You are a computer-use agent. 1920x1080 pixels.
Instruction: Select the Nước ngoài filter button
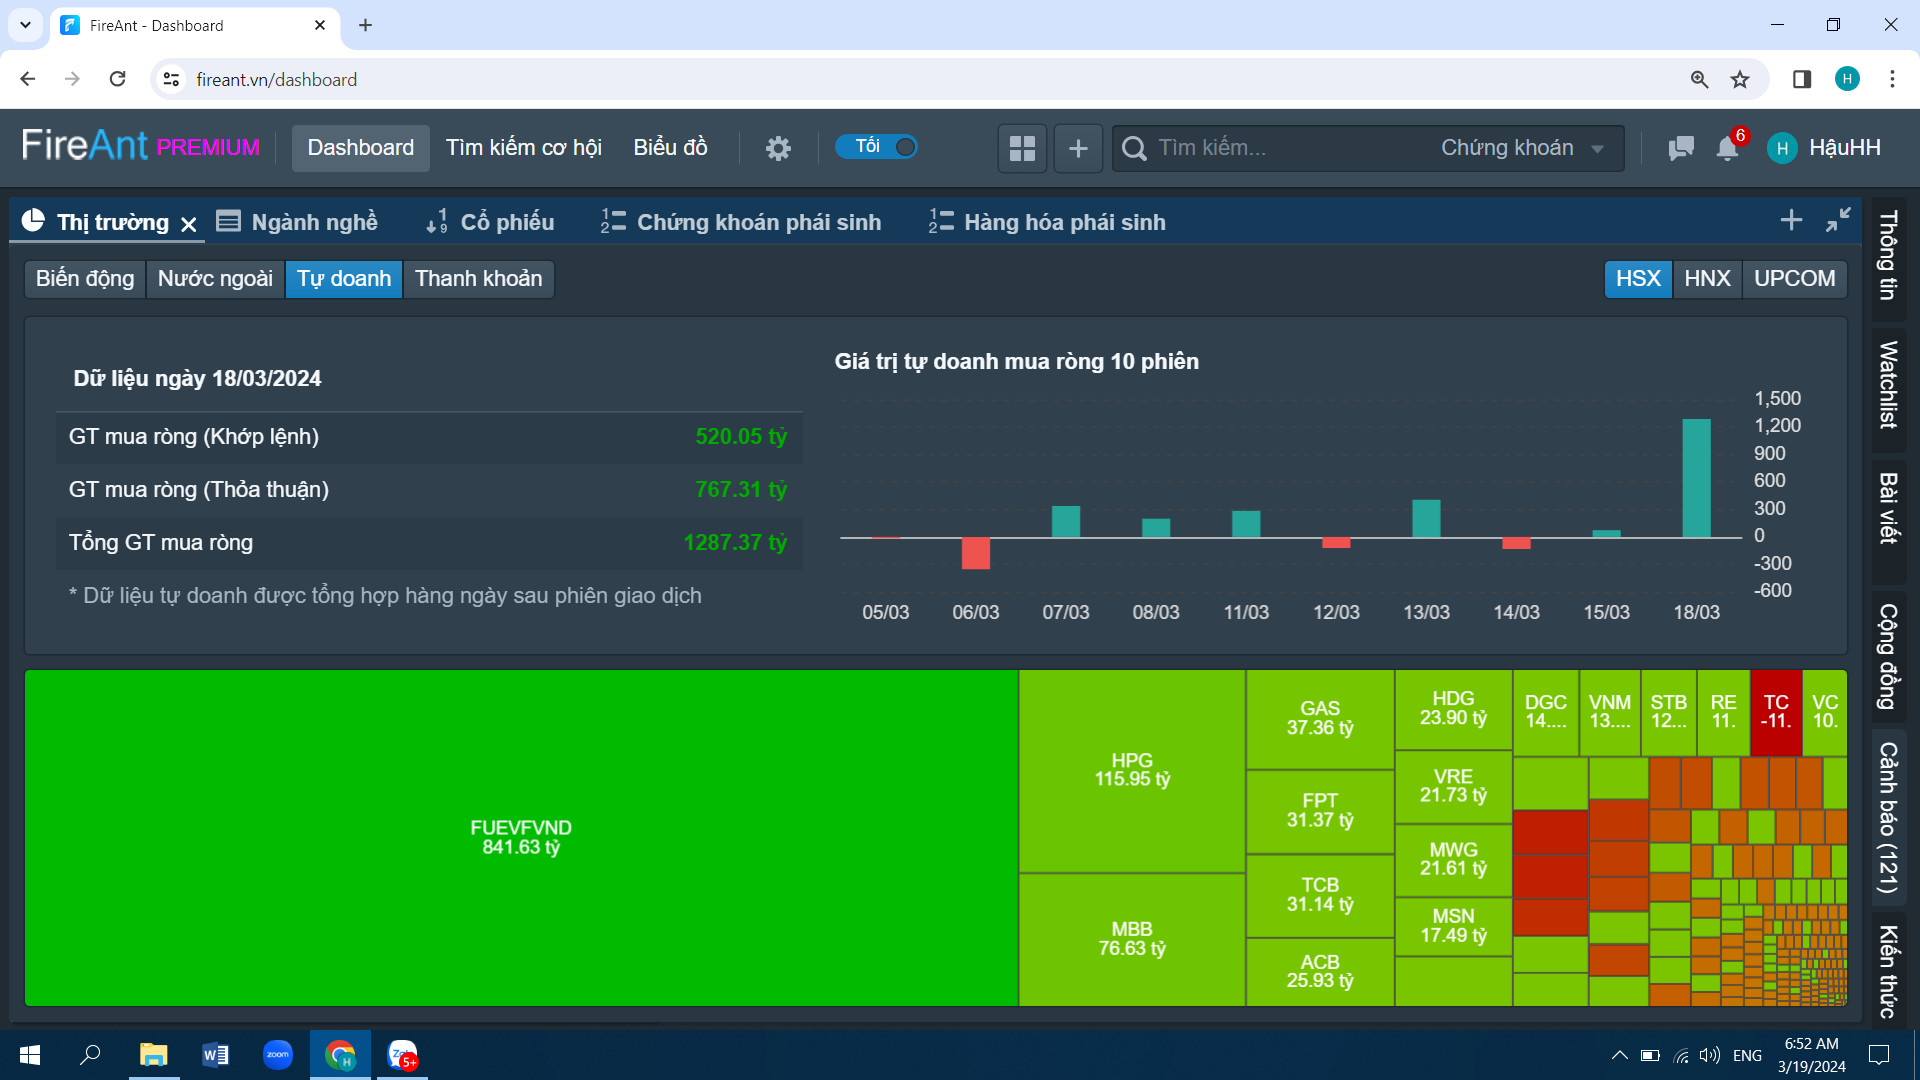tap(215, 278)
